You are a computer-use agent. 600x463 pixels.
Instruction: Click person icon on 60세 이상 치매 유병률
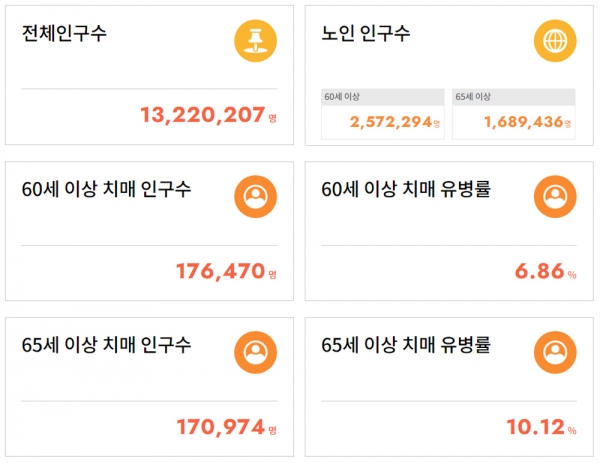coord(555,197)
